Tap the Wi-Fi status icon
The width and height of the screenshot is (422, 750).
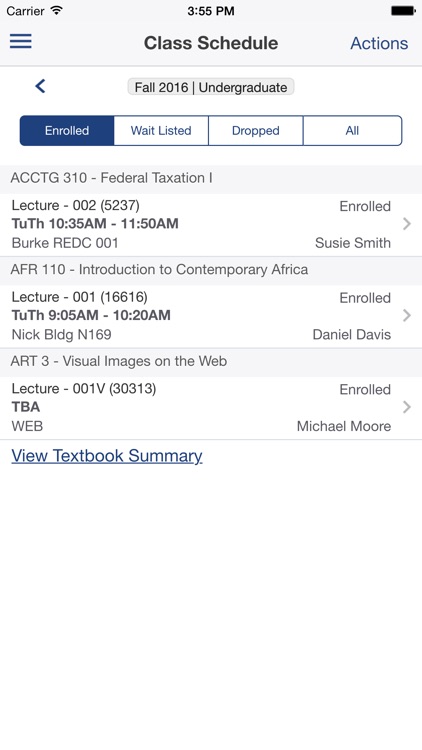[x=56, y=11]
